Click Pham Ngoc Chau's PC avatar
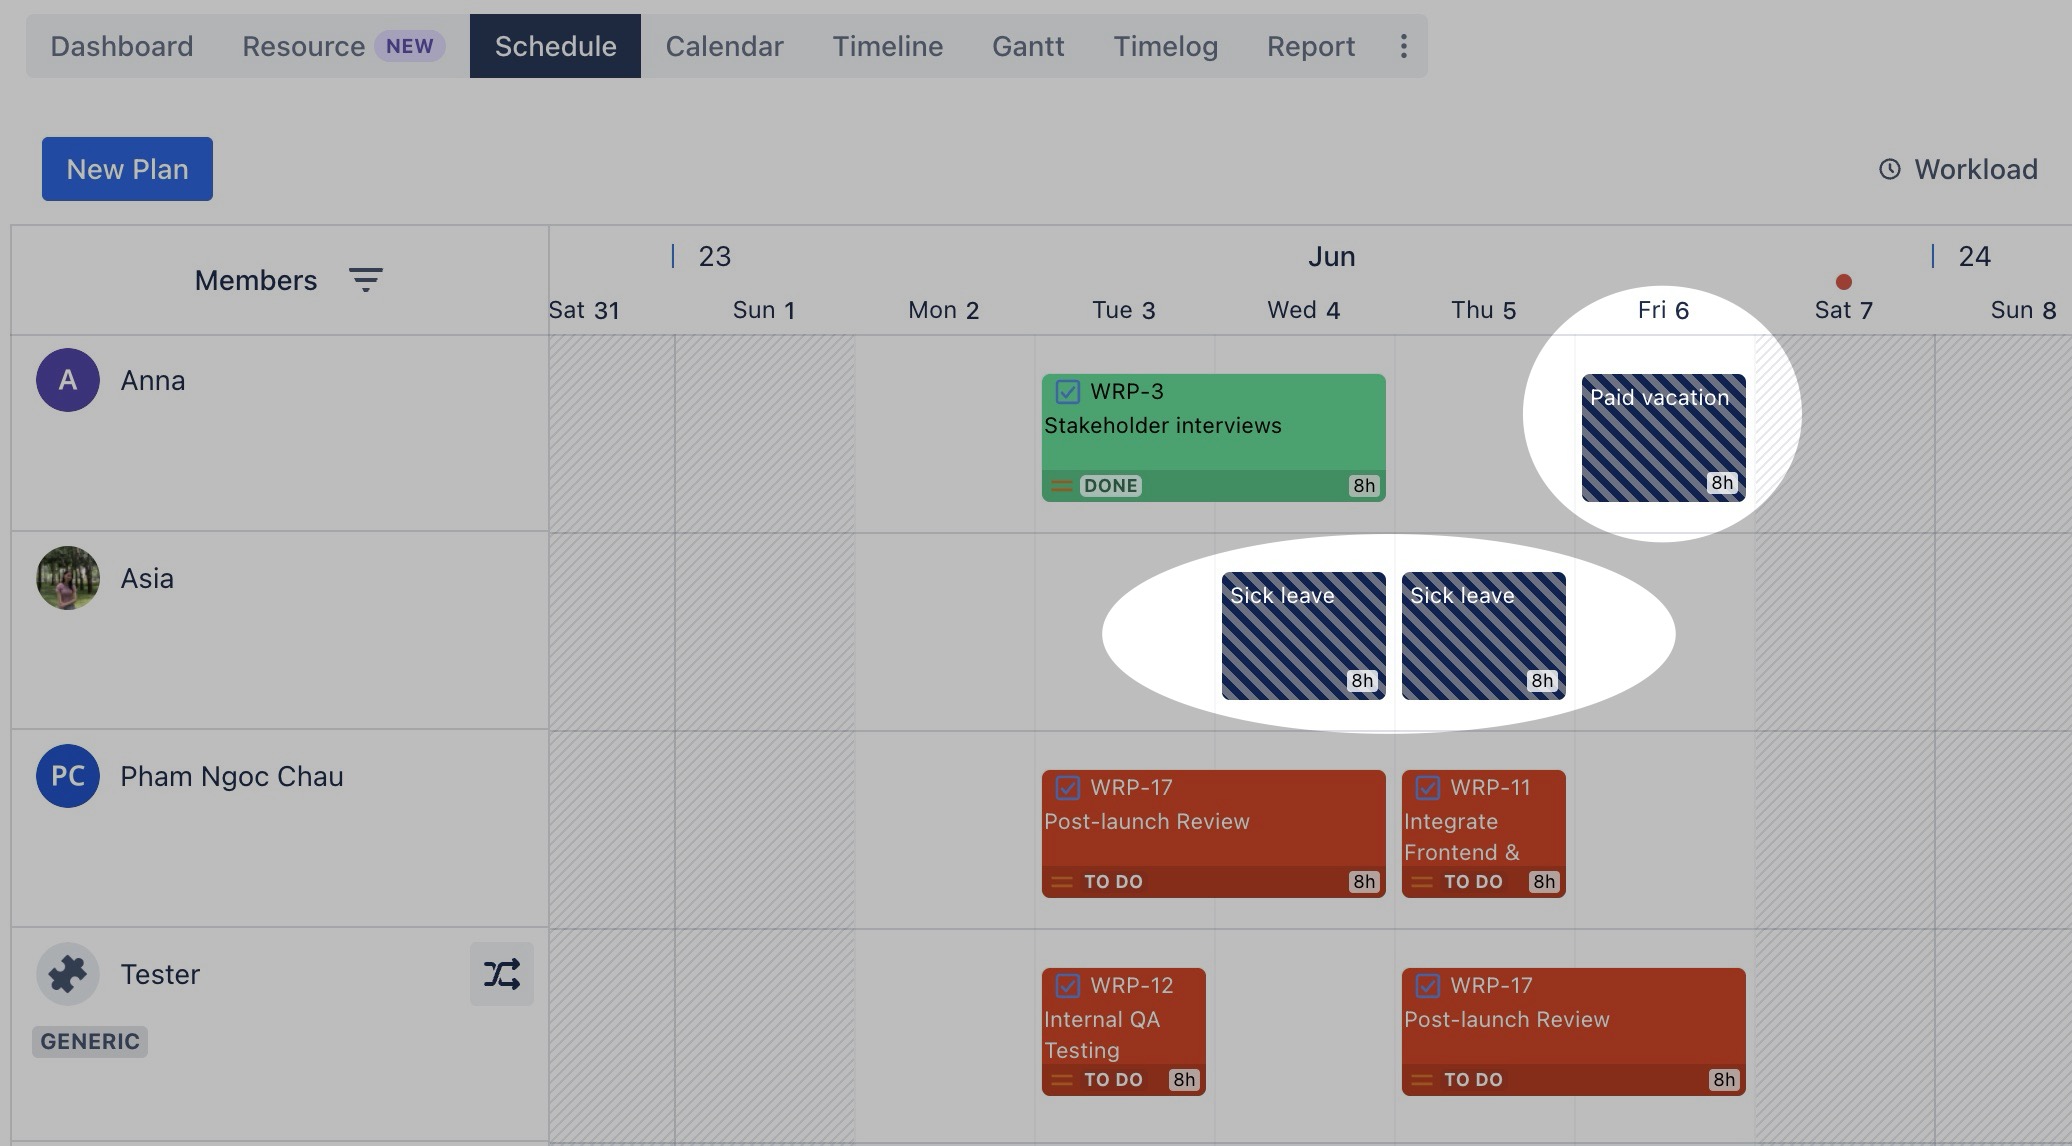Screen dimensions: 2072x1146 (68, 776)
